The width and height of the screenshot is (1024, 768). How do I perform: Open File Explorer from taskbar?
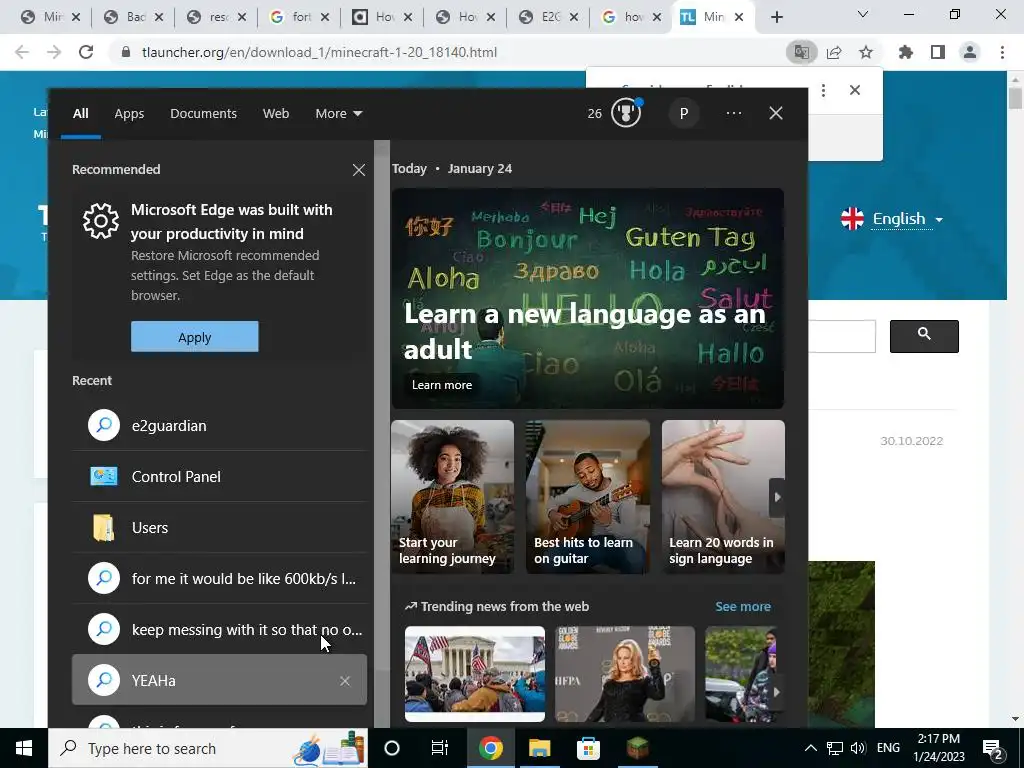[x=539, y=748]
